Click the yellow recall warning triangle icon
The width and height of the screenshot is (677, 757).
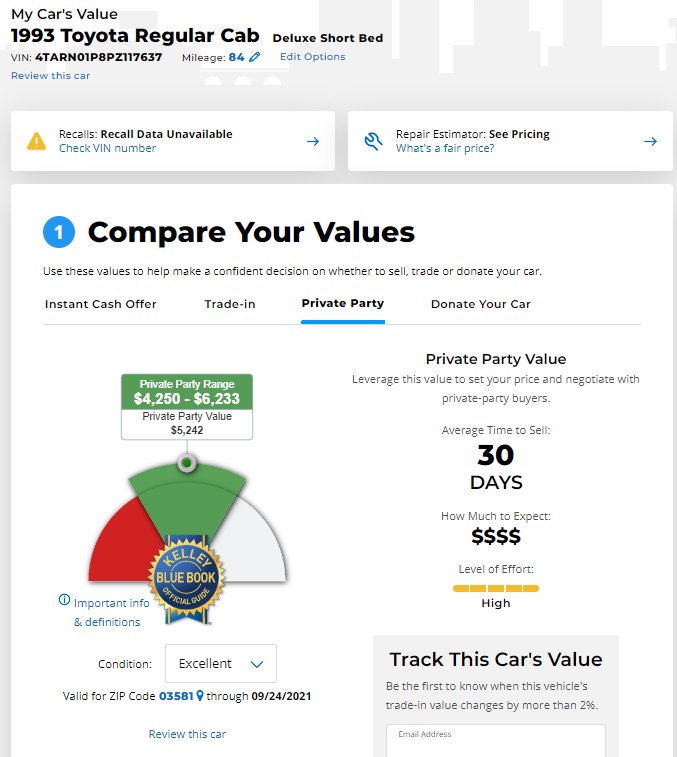[x=37, y=141]
